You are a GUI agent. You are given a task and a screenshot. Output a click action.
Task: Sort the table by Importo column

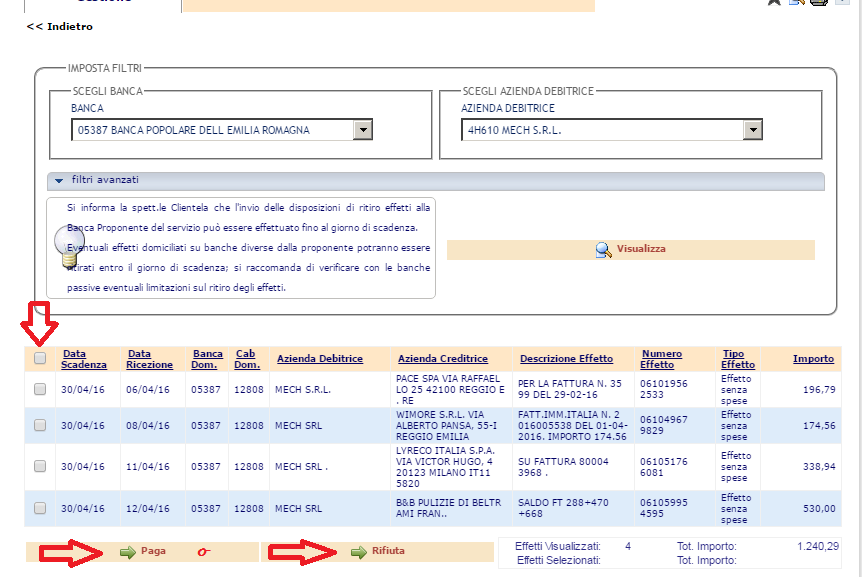pos(813,359)
